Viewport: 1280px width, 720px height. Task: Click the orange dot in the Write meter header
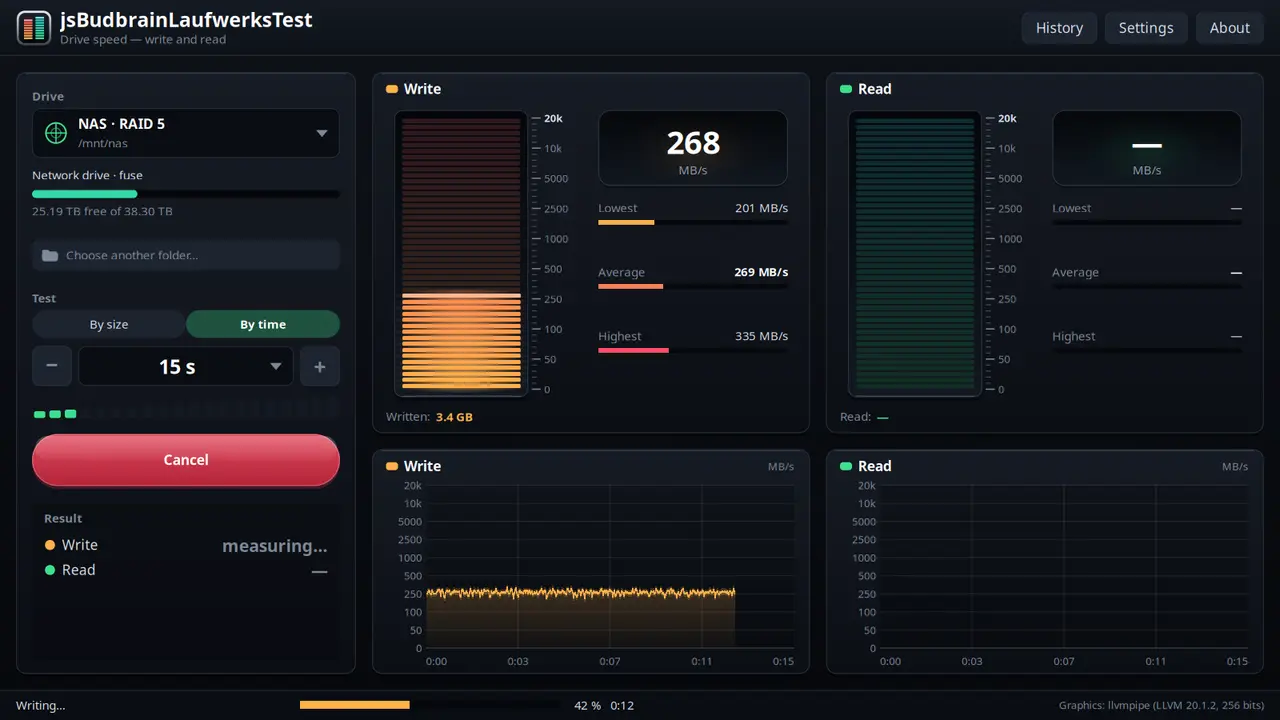pos(392,89)
